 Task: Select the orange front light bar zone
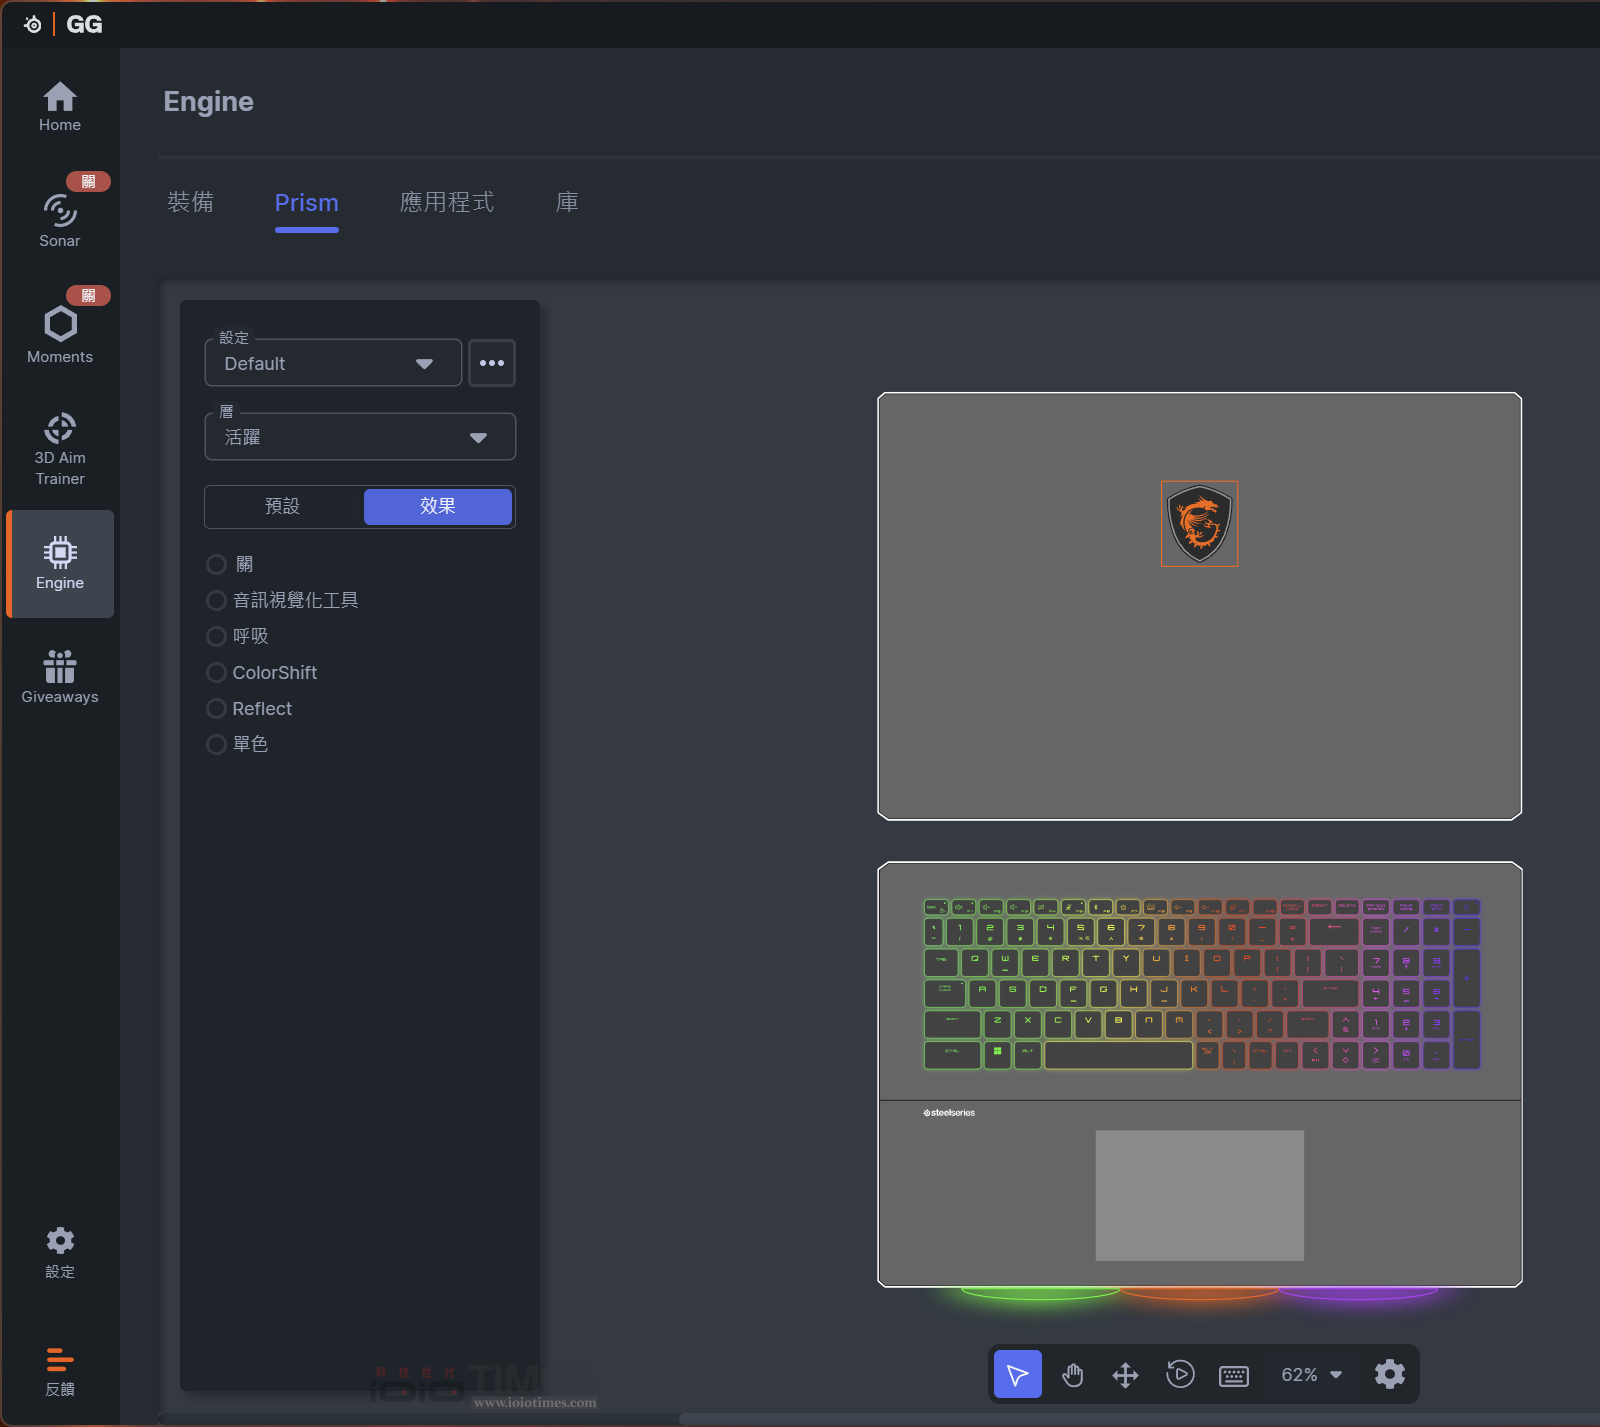click(1200, 1293)
